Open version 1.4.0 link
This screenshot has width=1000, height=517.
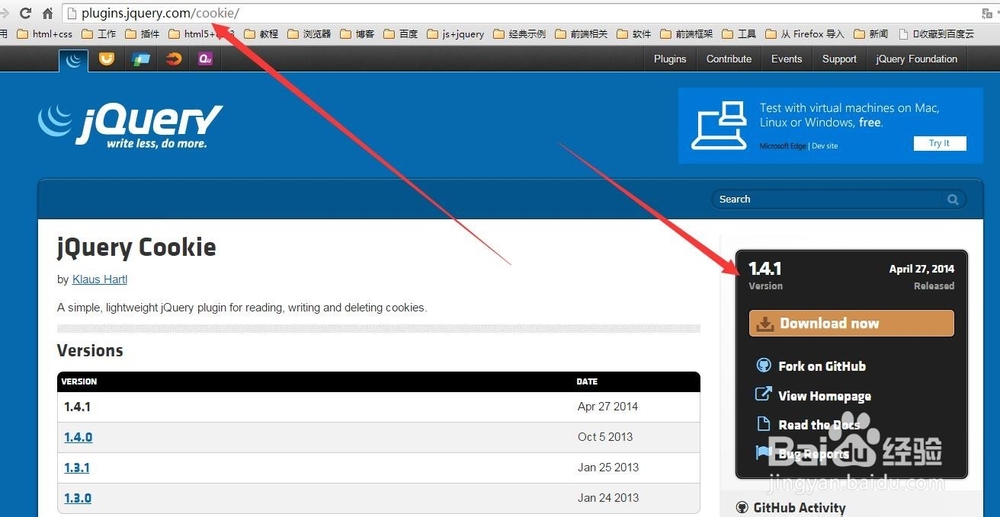[78, 437]
